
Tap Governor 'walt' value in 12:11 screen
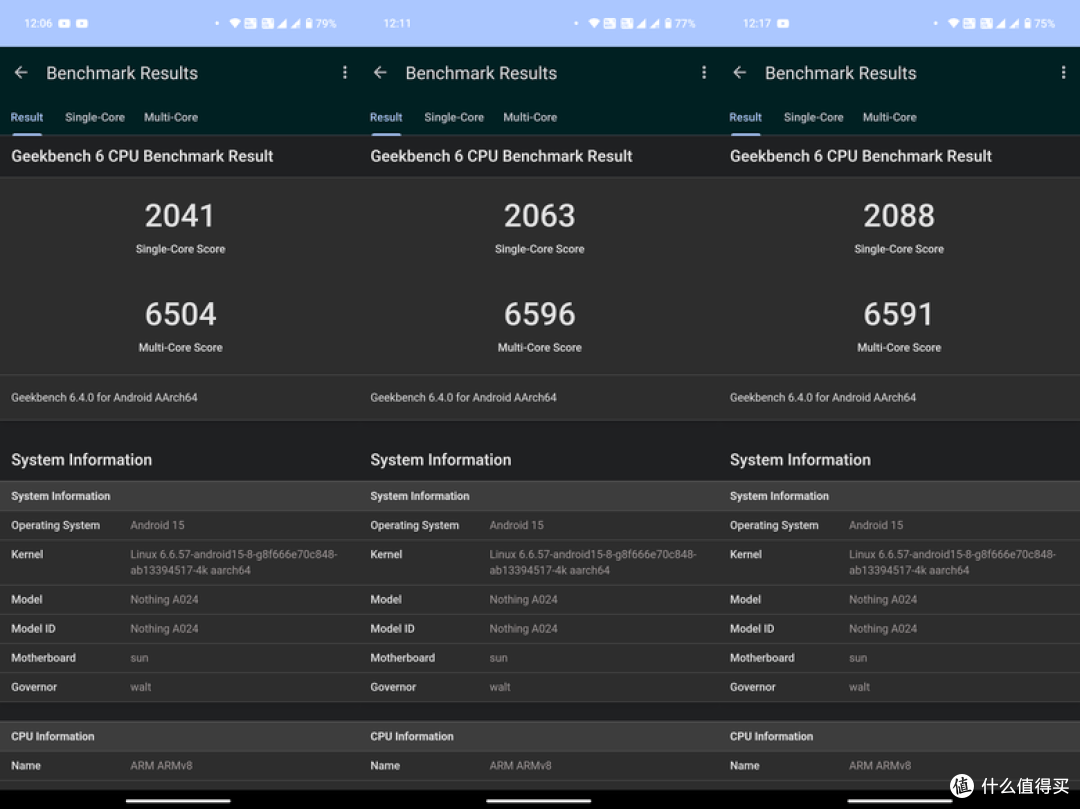[500, 686]
